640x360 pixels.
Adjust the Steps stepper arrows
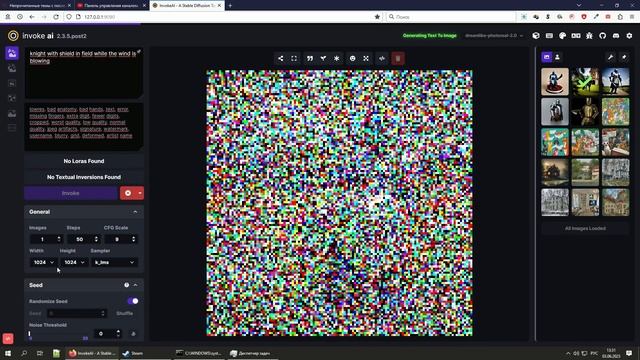pyautogui.click(x=96, y=239)
